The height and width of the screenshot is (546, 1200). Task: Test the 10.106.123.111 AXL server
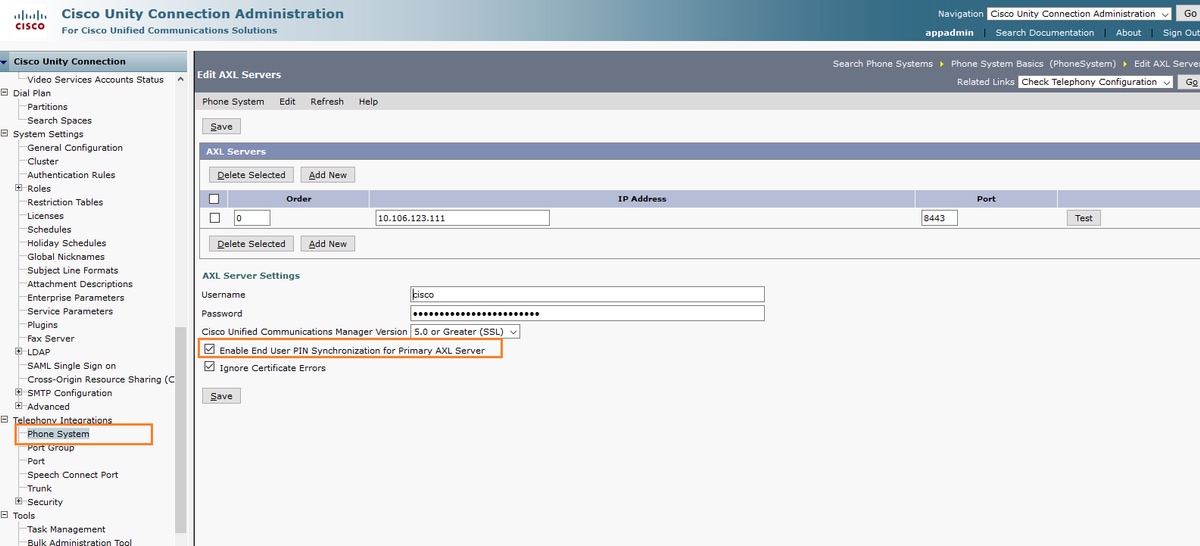click(x=1084, y=218)
